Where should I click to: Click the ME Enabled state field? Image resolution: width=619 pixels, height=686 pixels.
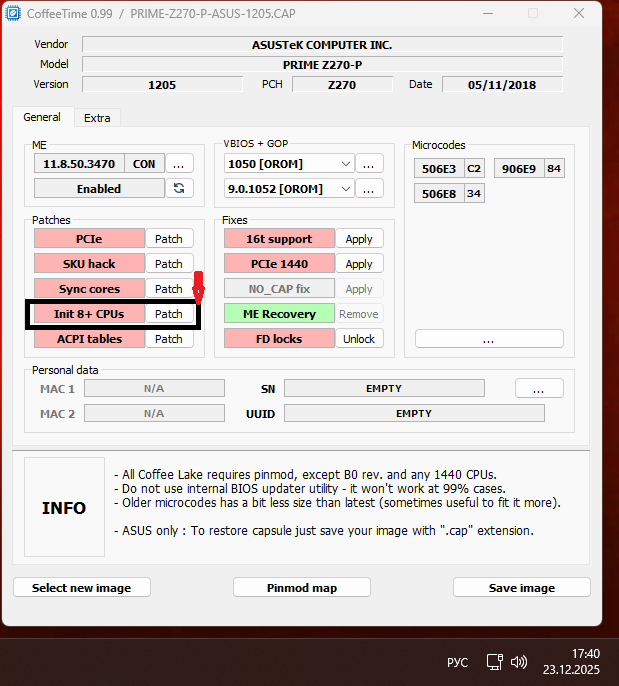tap(99, 189)
